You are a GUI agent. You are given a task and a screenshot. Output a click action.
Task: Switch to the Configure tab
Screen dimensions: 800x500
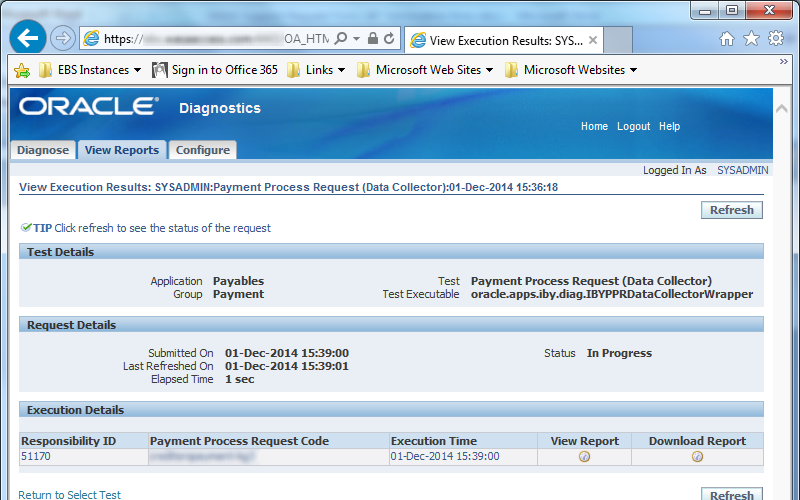tap(203, 150)
